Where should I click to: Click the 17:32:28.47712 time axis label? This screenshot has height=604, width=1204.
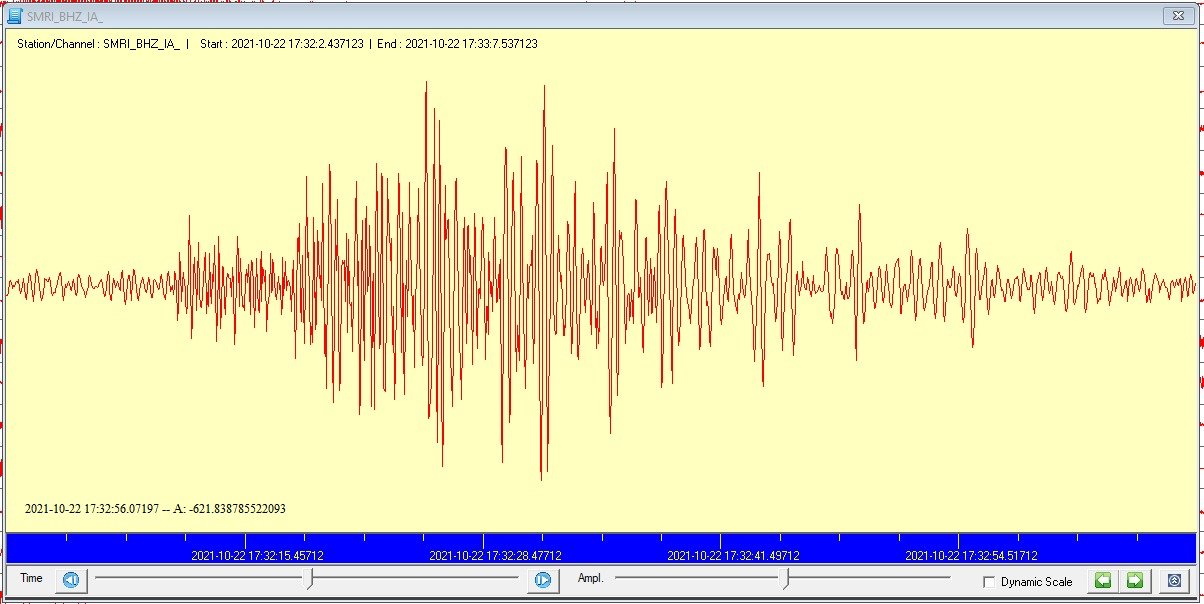[x=495, y=556]
